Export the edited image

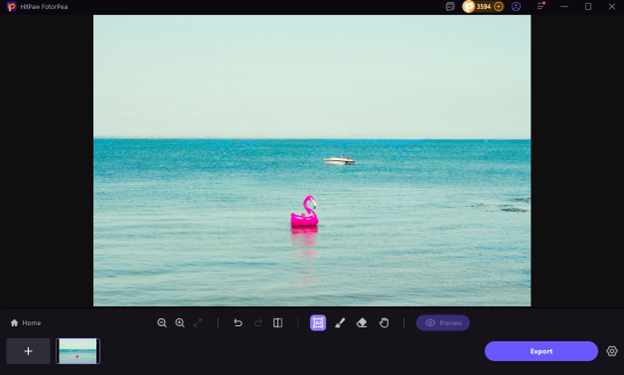pyautogui.click(x=541, y=351)
